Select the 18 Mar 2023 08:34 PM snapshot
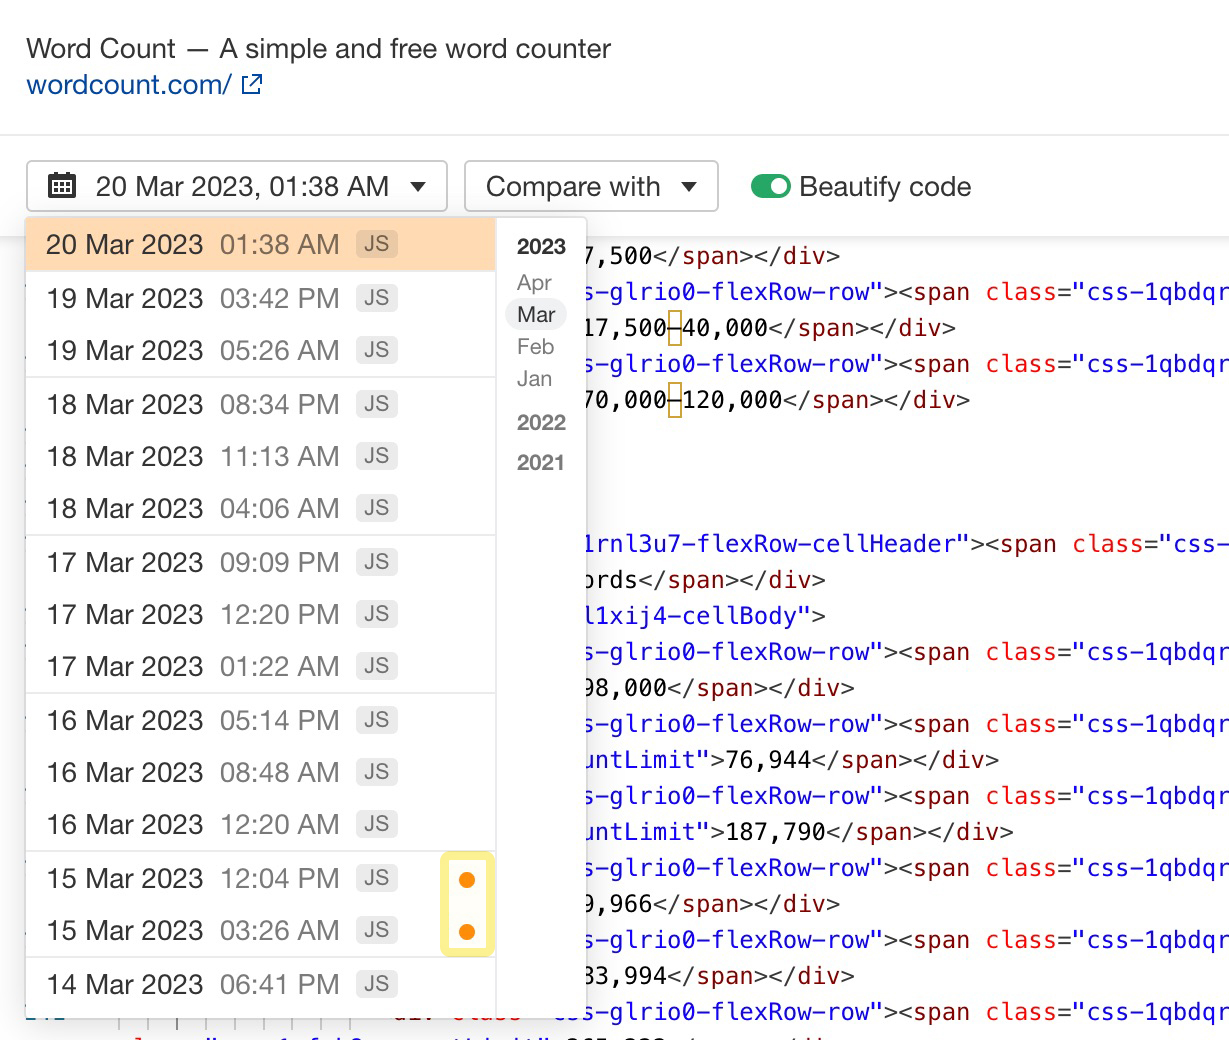Image resolution: width=1229 pixels, height=1040 pixels. (192, 404)
